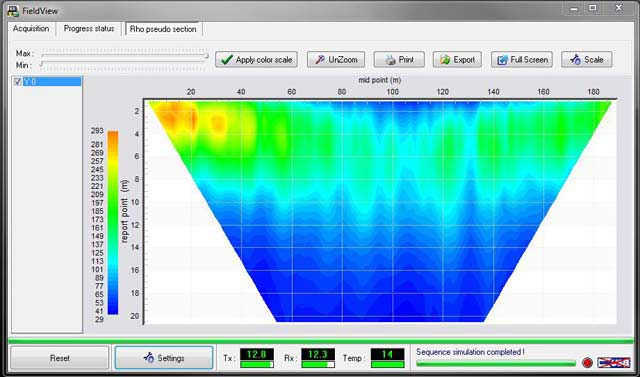Toggle the Y 0 checkbox in list
The height and width of the screenshot is (377, 640).
click(x=18, y=82)
